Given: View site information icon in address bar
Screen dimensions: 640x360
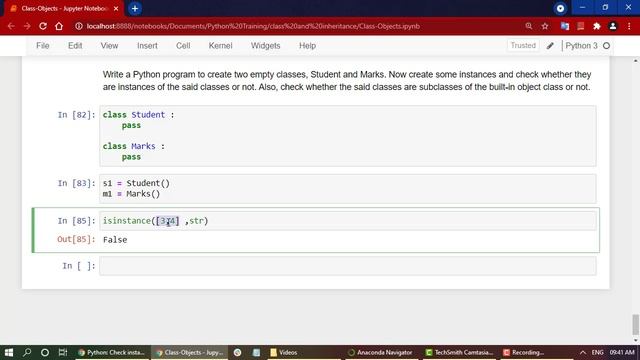Looking at the screenshot, I should pyautogui.click(x=78, y=26).
